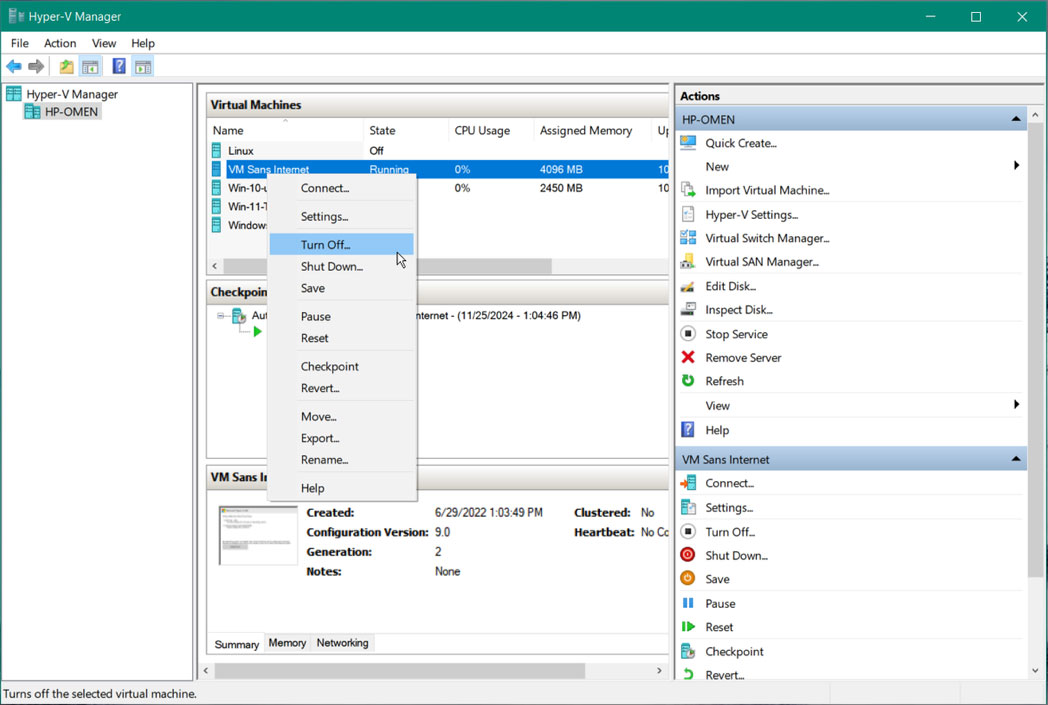This screenshot has width=1048, height=705.
Task: Open the Action menu
Action: (x=60, y=43)
